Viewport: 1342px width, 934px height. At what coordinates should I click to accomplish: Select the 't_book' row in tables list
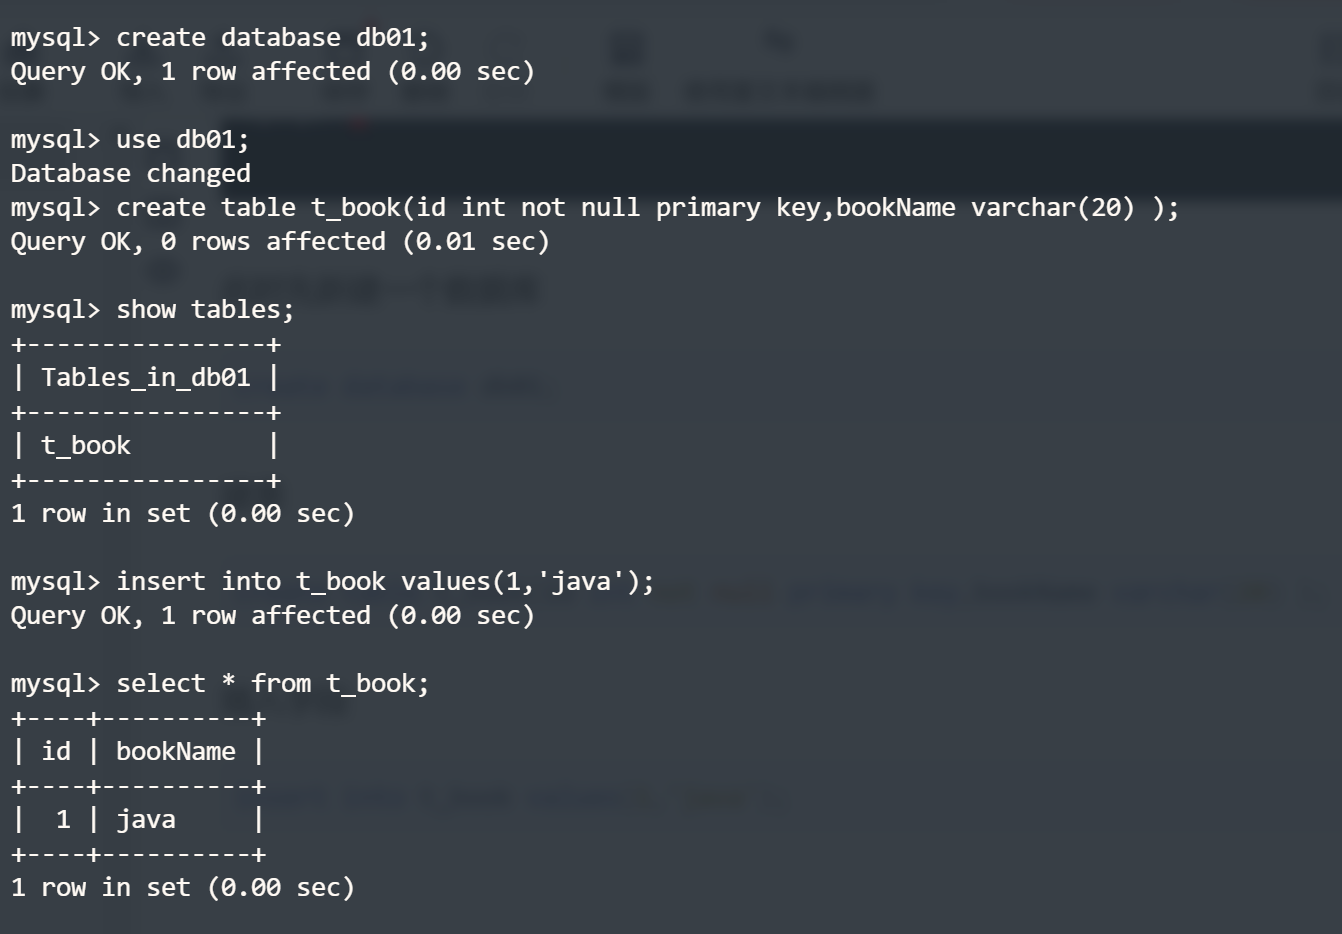86,446
